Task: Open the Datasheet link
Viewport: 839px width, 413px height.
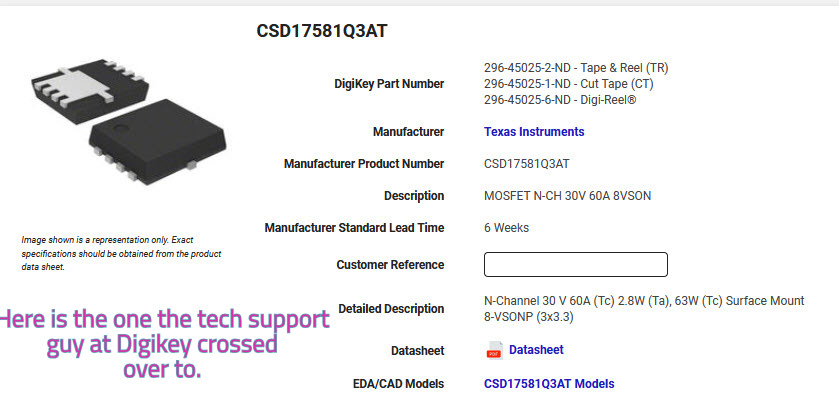Action: (x=536, y=350)
